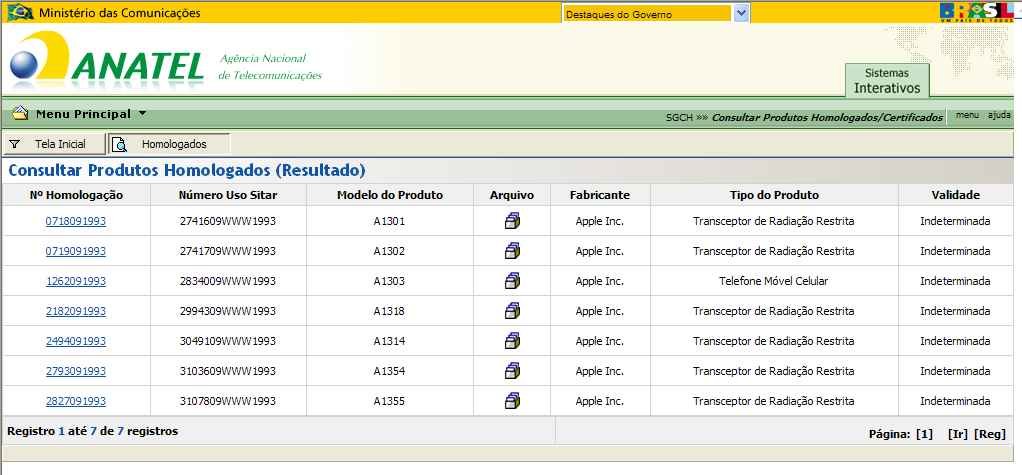
Task: Open homologação link 2182091993
Action: 76,311
